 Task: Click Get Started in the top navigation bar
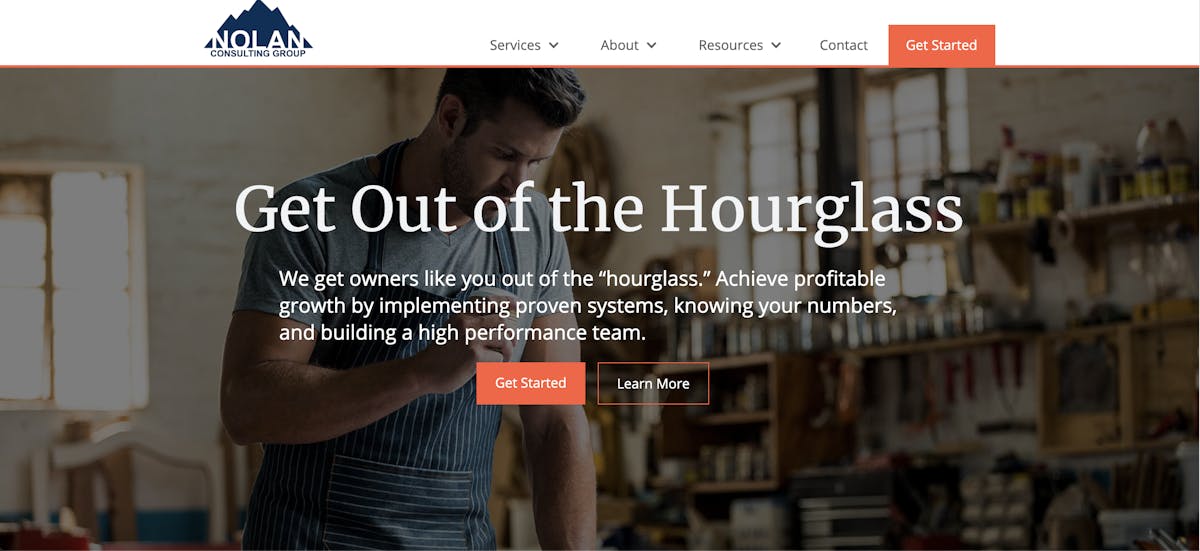coord(941,45)
